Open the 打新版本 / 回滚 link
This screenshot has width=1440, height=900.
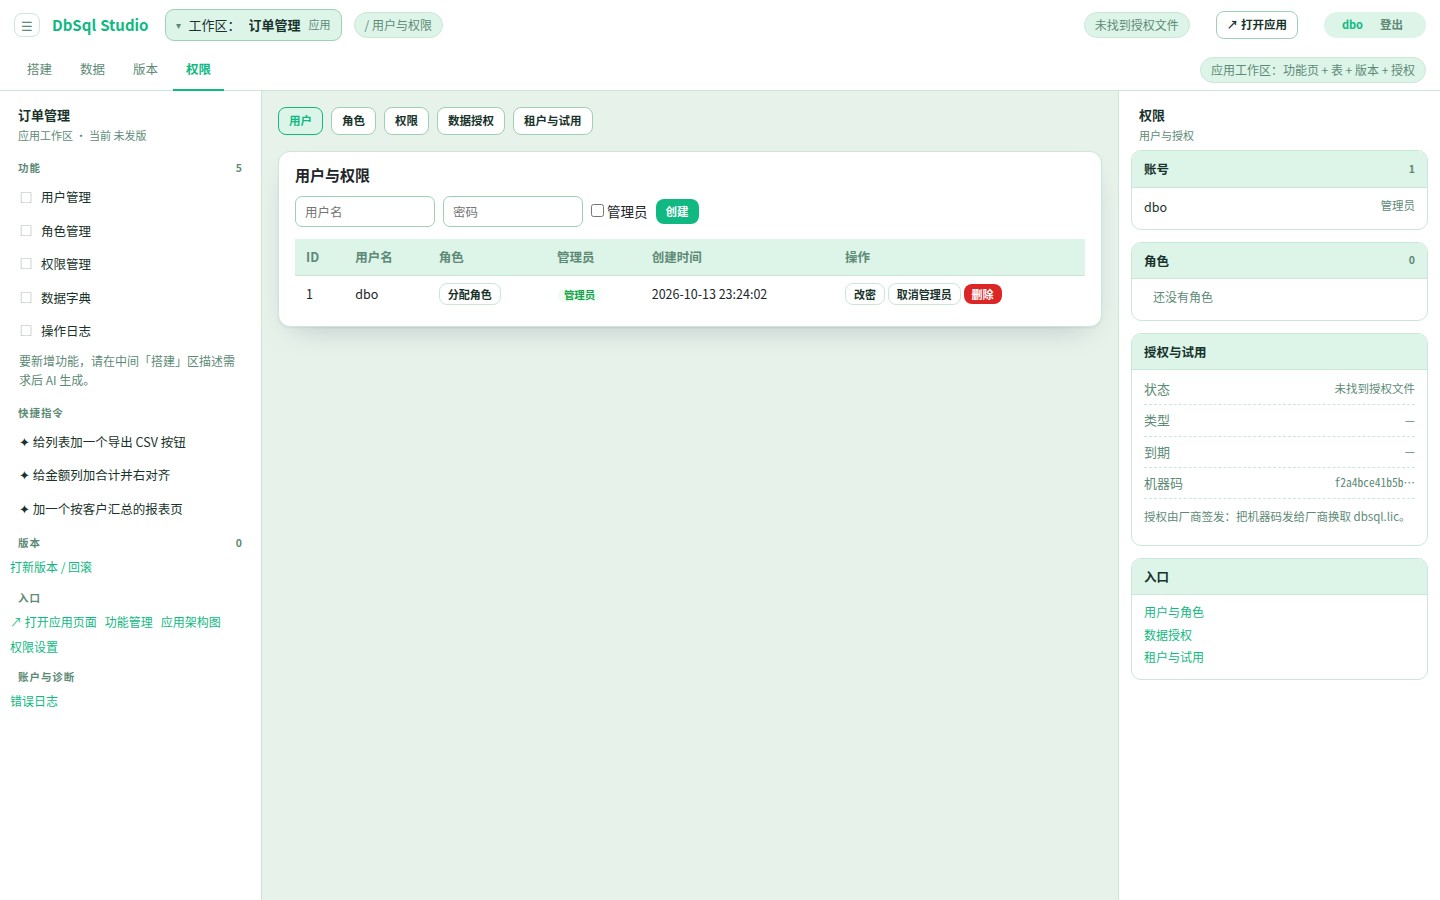coord(51,567)
